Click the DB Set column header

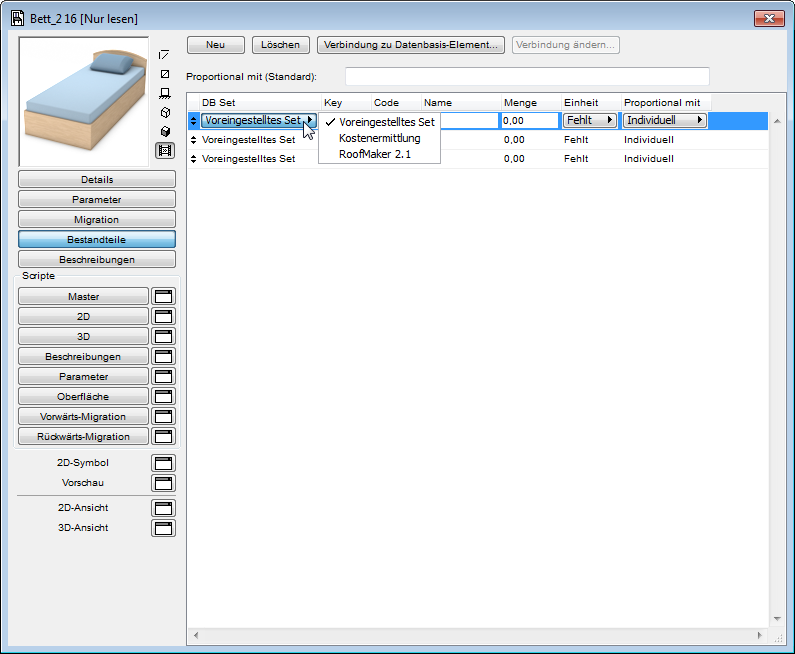(x=261, y=102)
